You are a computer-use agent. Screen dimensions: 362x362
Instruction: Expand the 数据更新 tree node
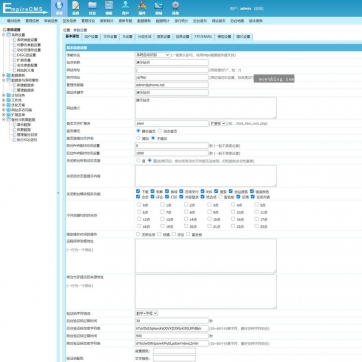coord(4,75)
